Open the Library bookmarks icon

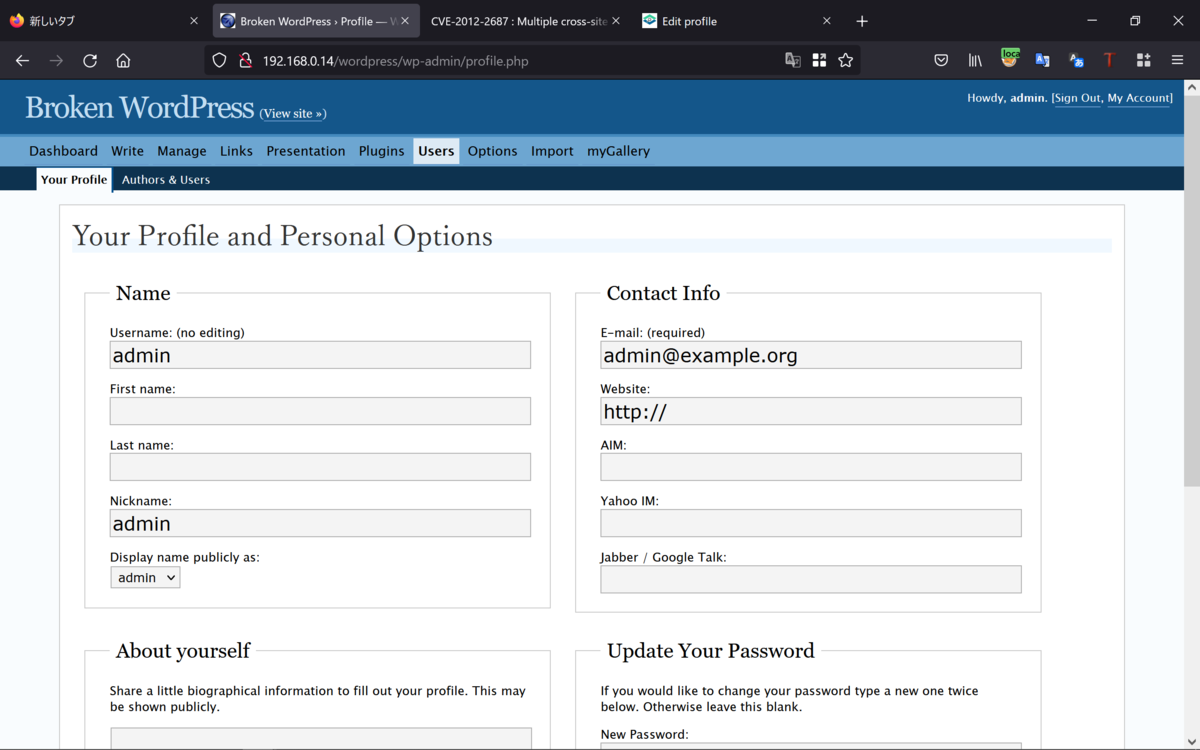[975, 61]
